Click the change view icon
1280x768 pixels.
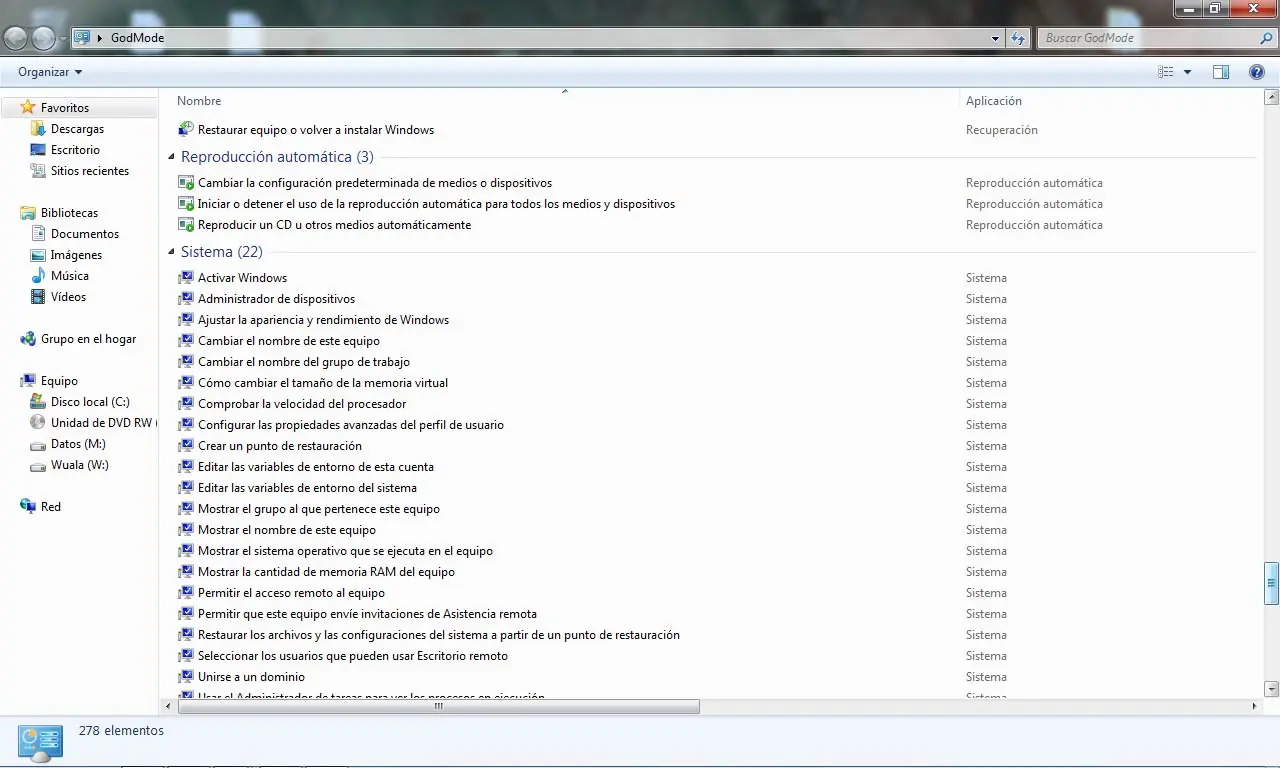pos(1166,72)
